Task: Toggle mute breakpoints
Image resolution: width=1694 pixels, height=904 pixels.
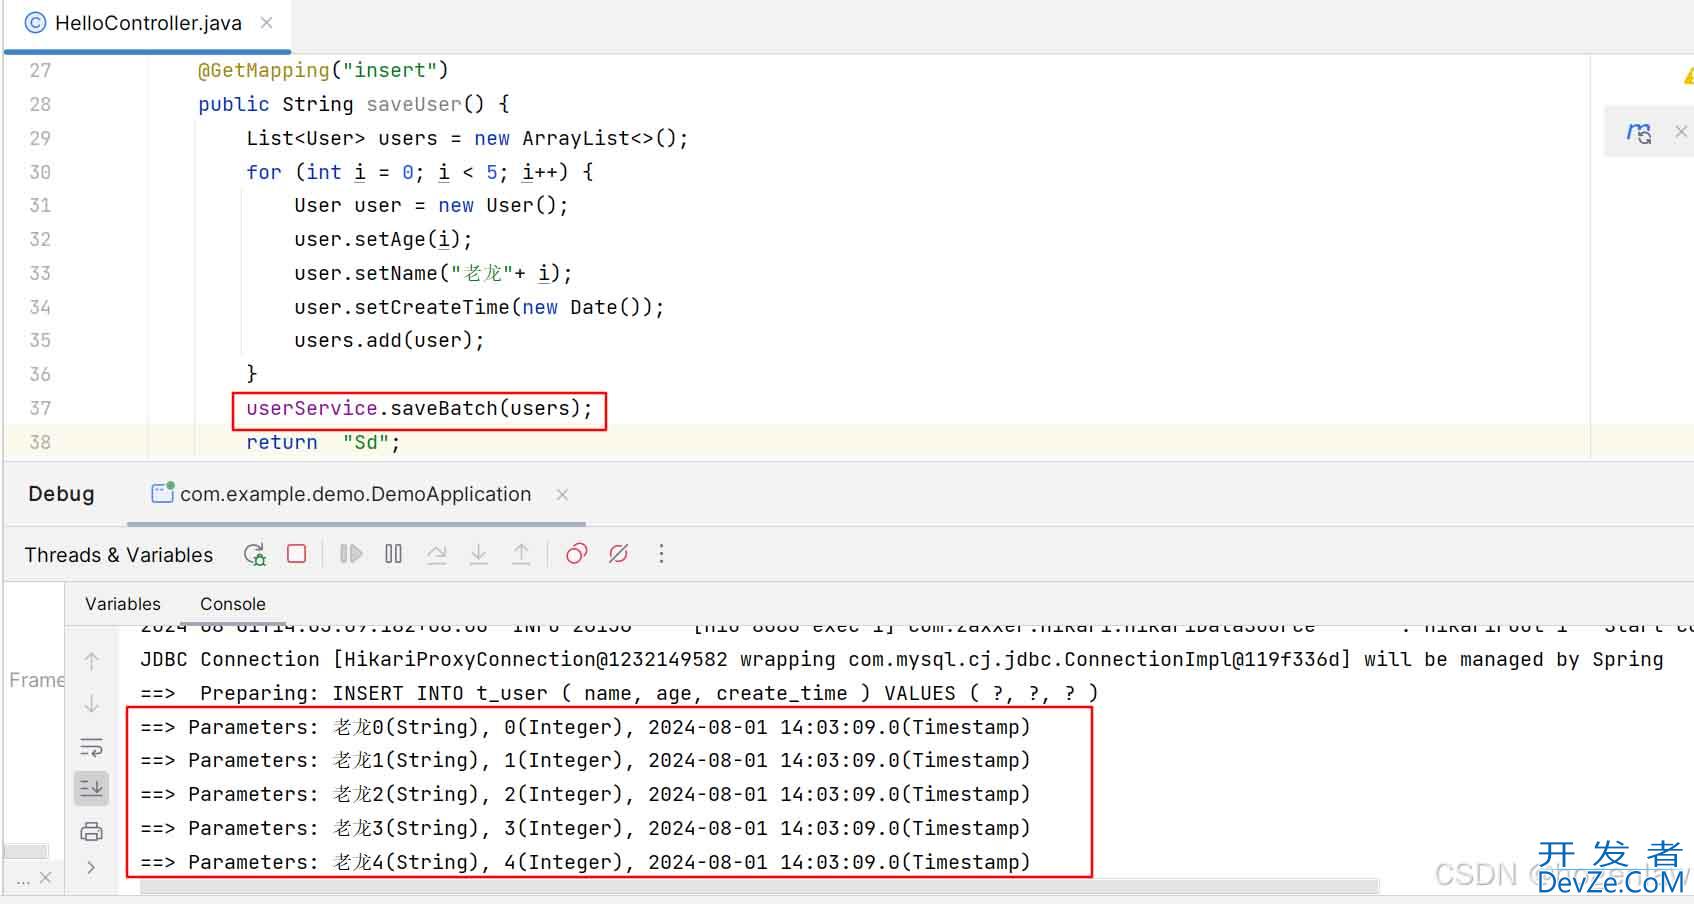Action: point(619,554)
